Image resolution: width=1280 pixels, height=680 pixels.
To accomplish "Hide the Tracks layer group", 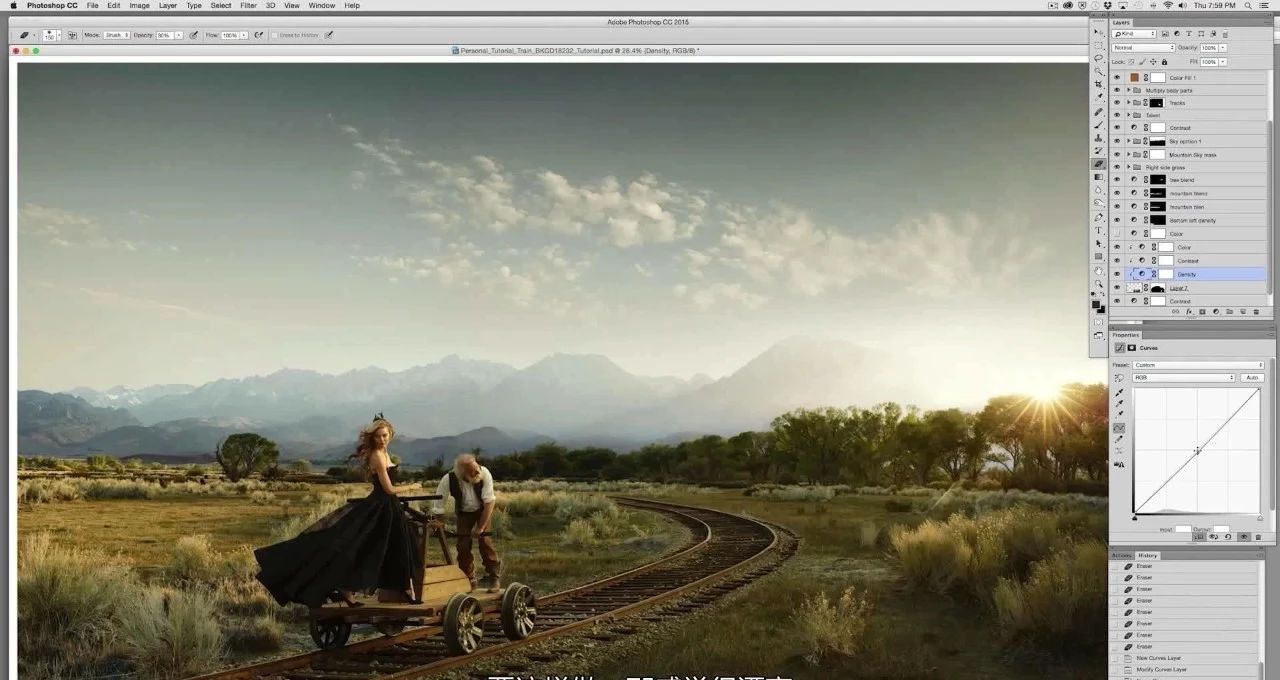I will click(1117, 103).
